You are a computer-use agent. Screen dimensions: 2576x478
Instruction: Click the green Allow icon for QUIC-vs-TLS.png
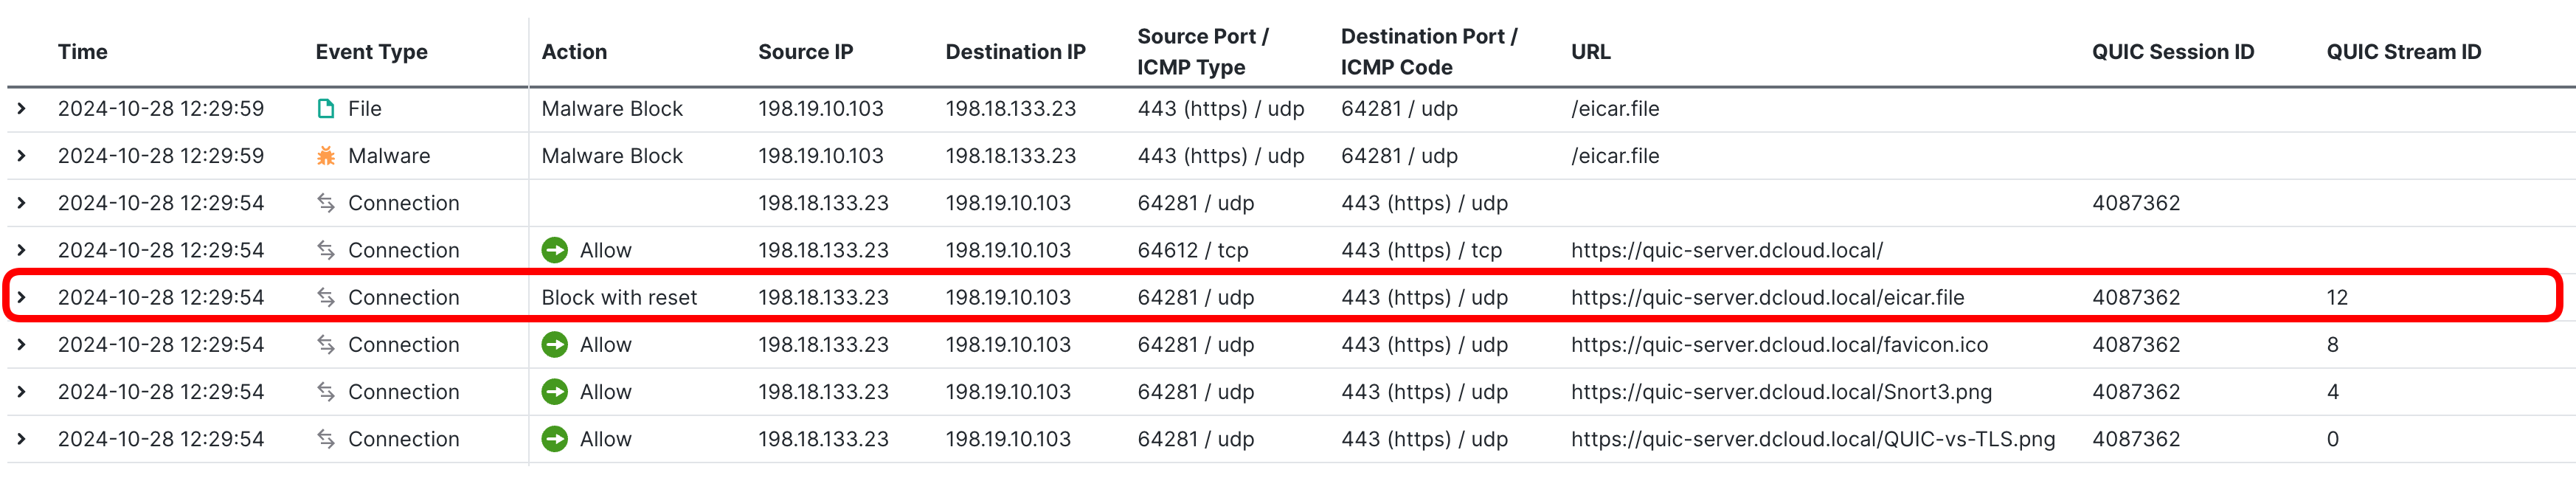[x=554, y=439]
